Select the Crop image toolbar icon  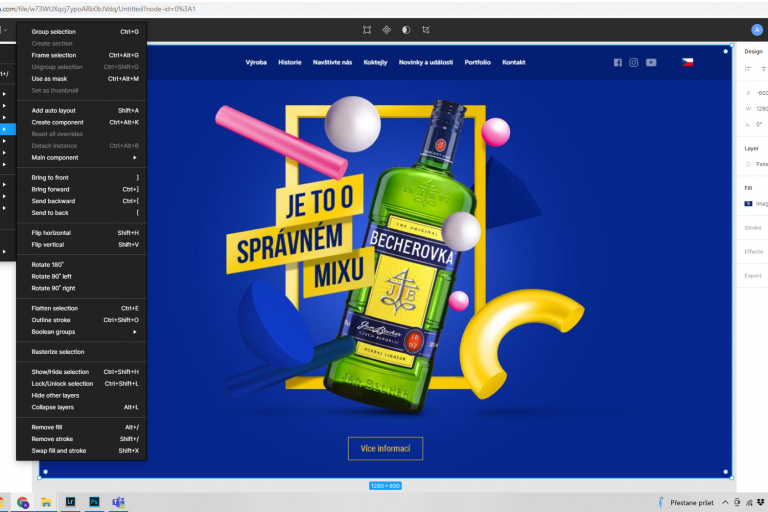[426, 30]
